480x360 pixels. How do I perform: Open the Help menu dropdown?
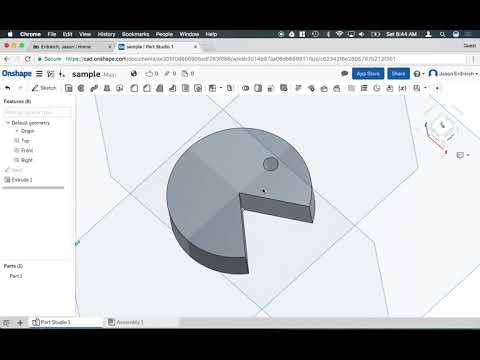pyautogui.click(x=419, y=74)
